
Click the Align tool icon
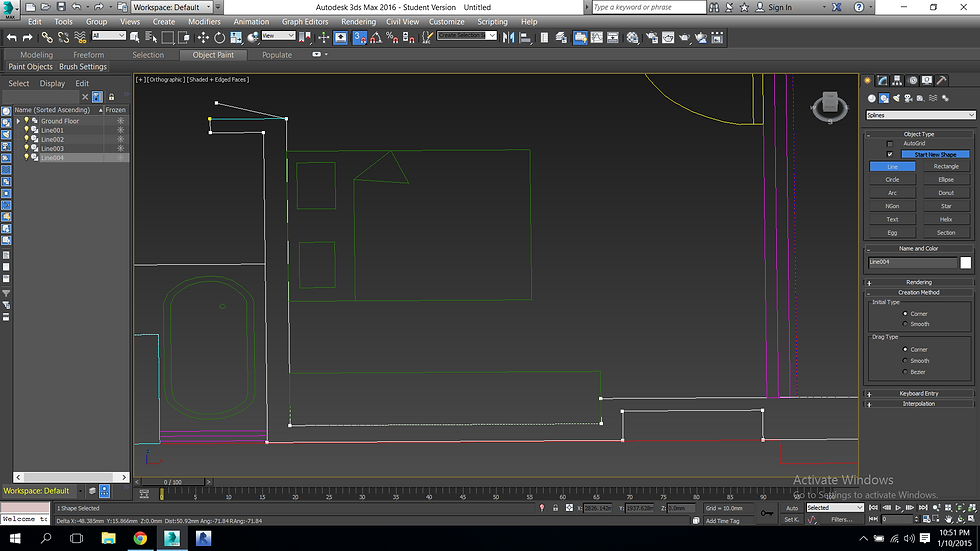pos(525,38)
